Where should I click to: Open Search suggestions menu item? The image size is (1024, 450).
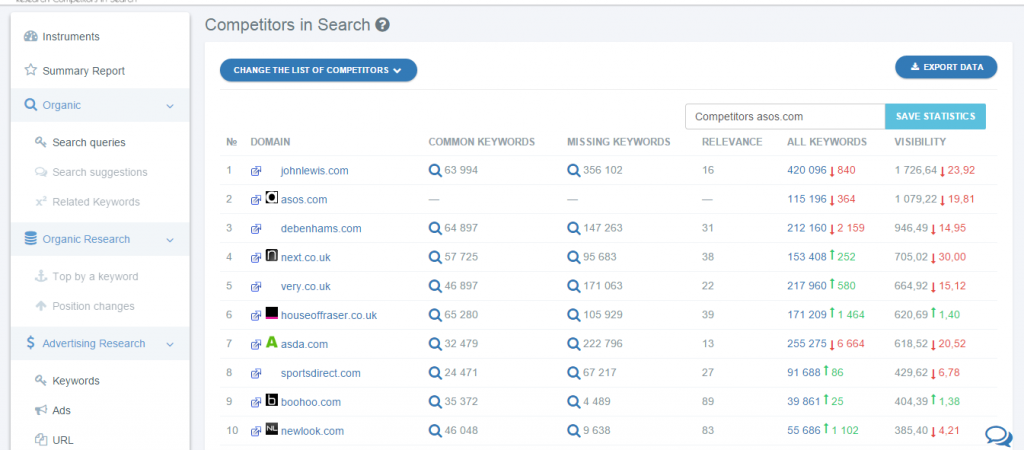tap(100, 172)
